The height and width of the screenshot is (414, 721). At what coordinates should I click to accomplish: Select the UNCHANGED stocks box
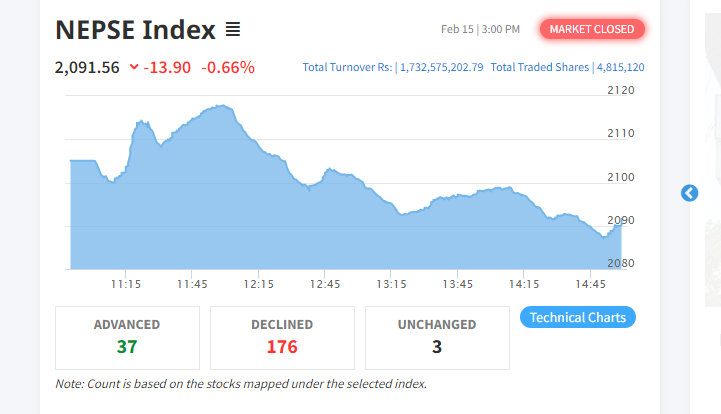(x=437, y=337)
